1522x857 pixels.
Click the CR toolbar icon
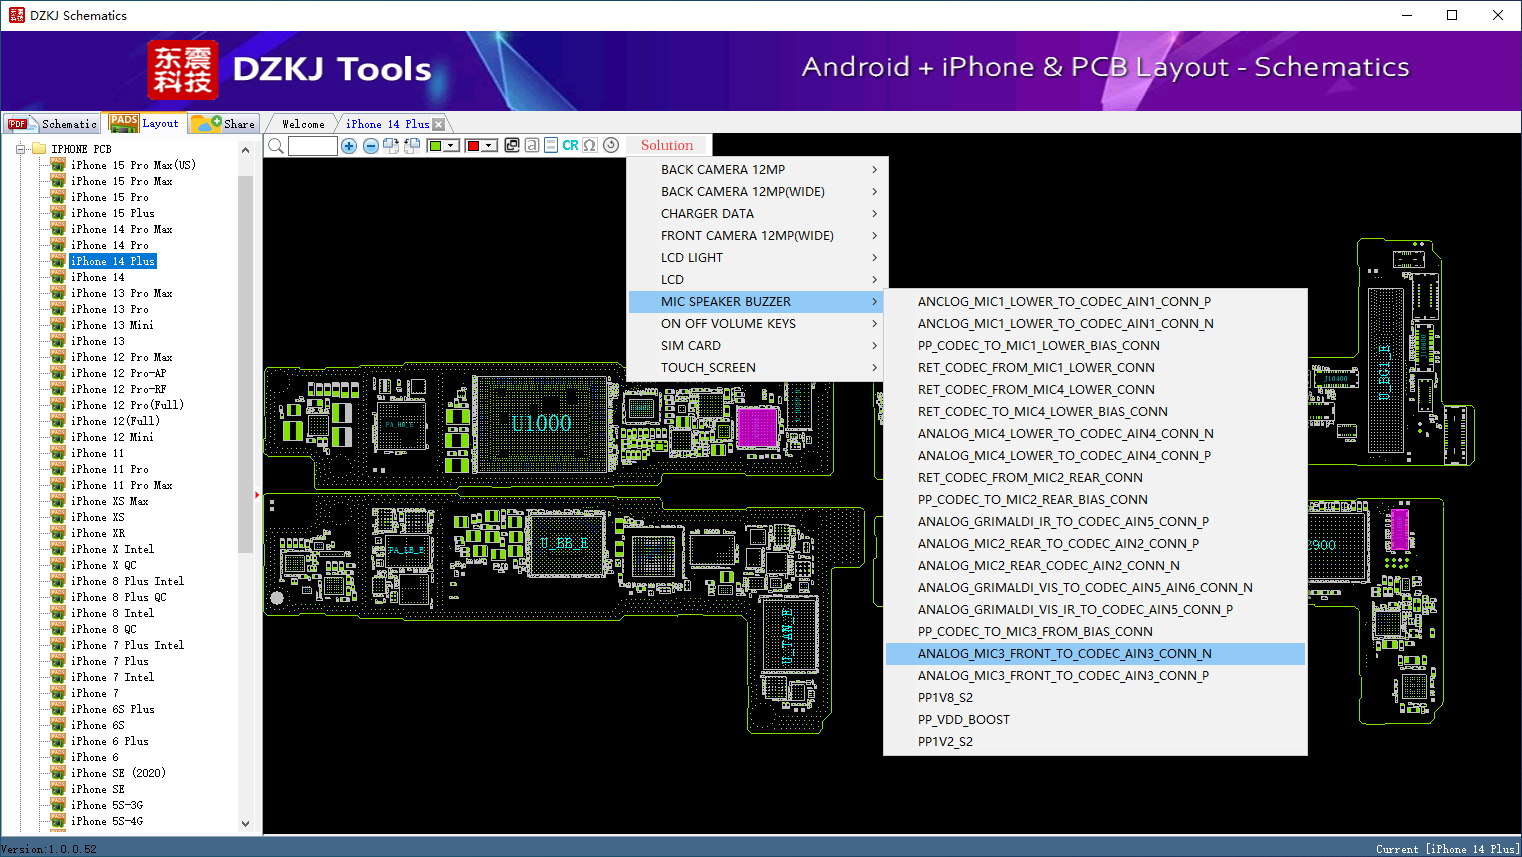click(570, 146)
